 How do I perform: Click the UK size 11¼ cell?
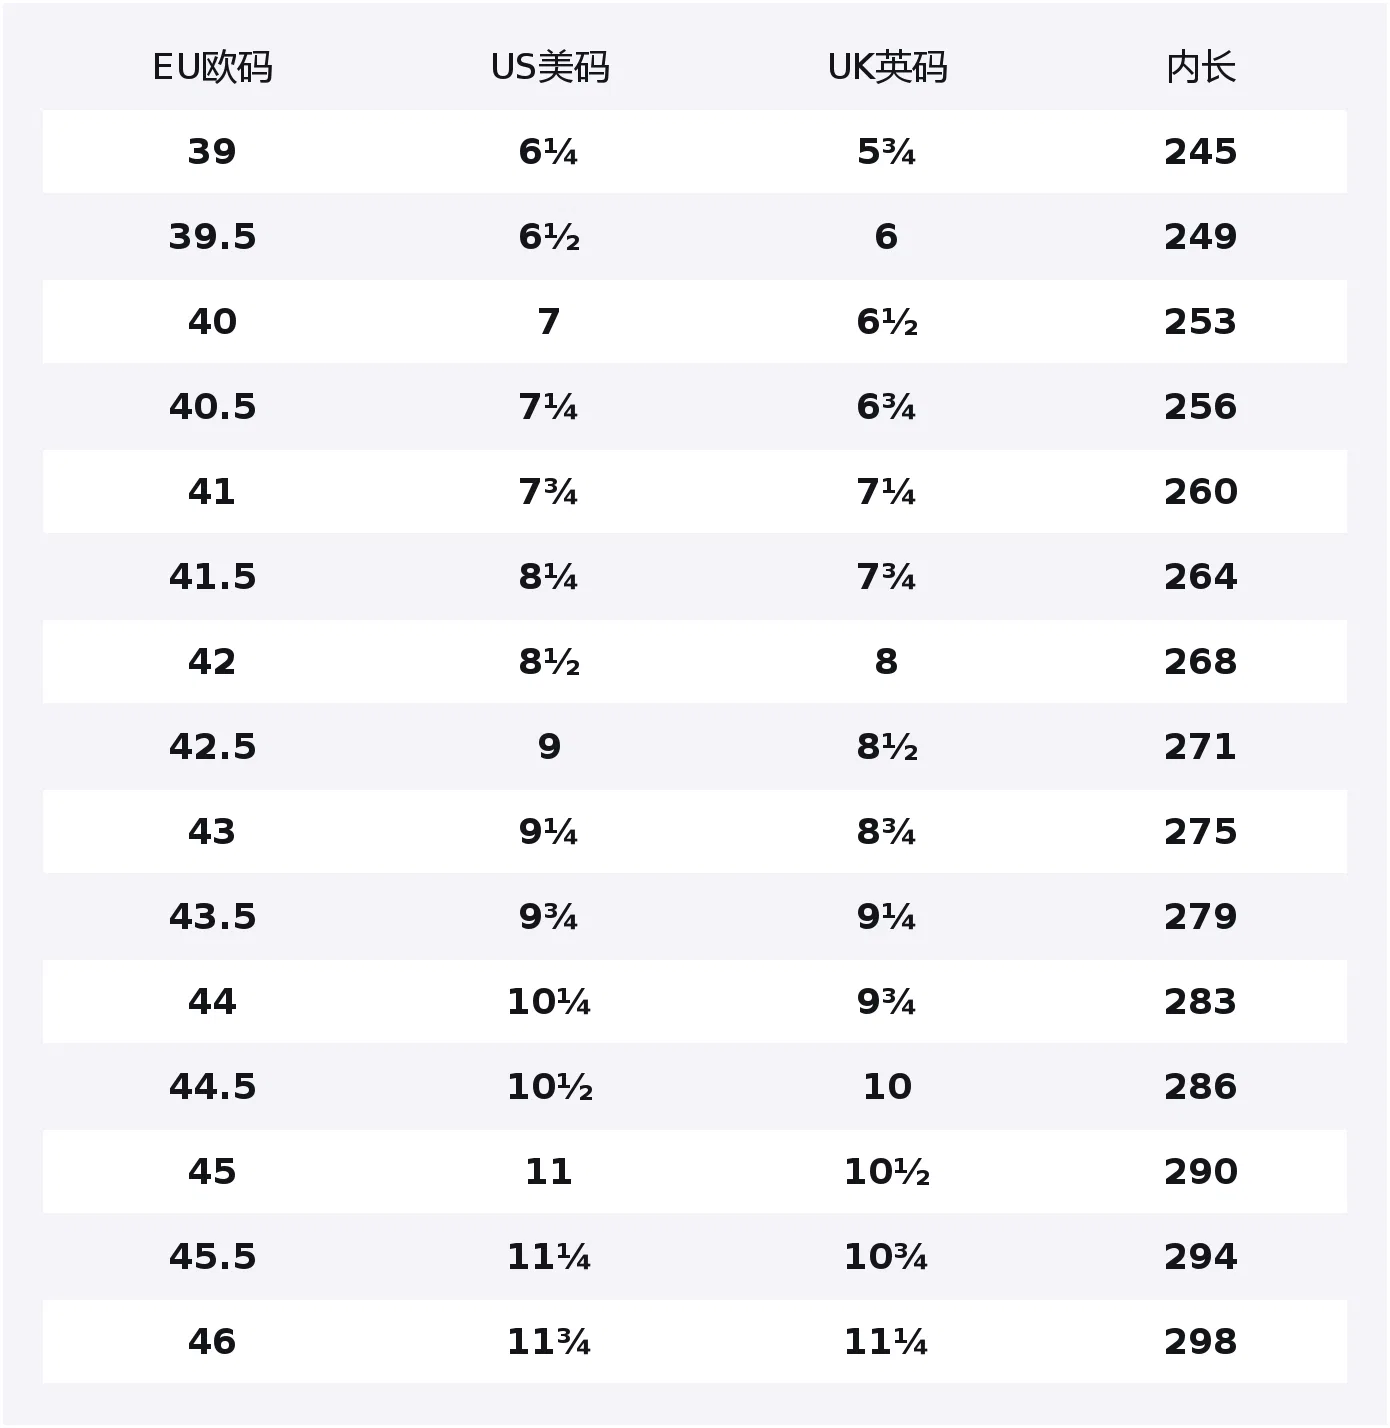pos(886,1342)
